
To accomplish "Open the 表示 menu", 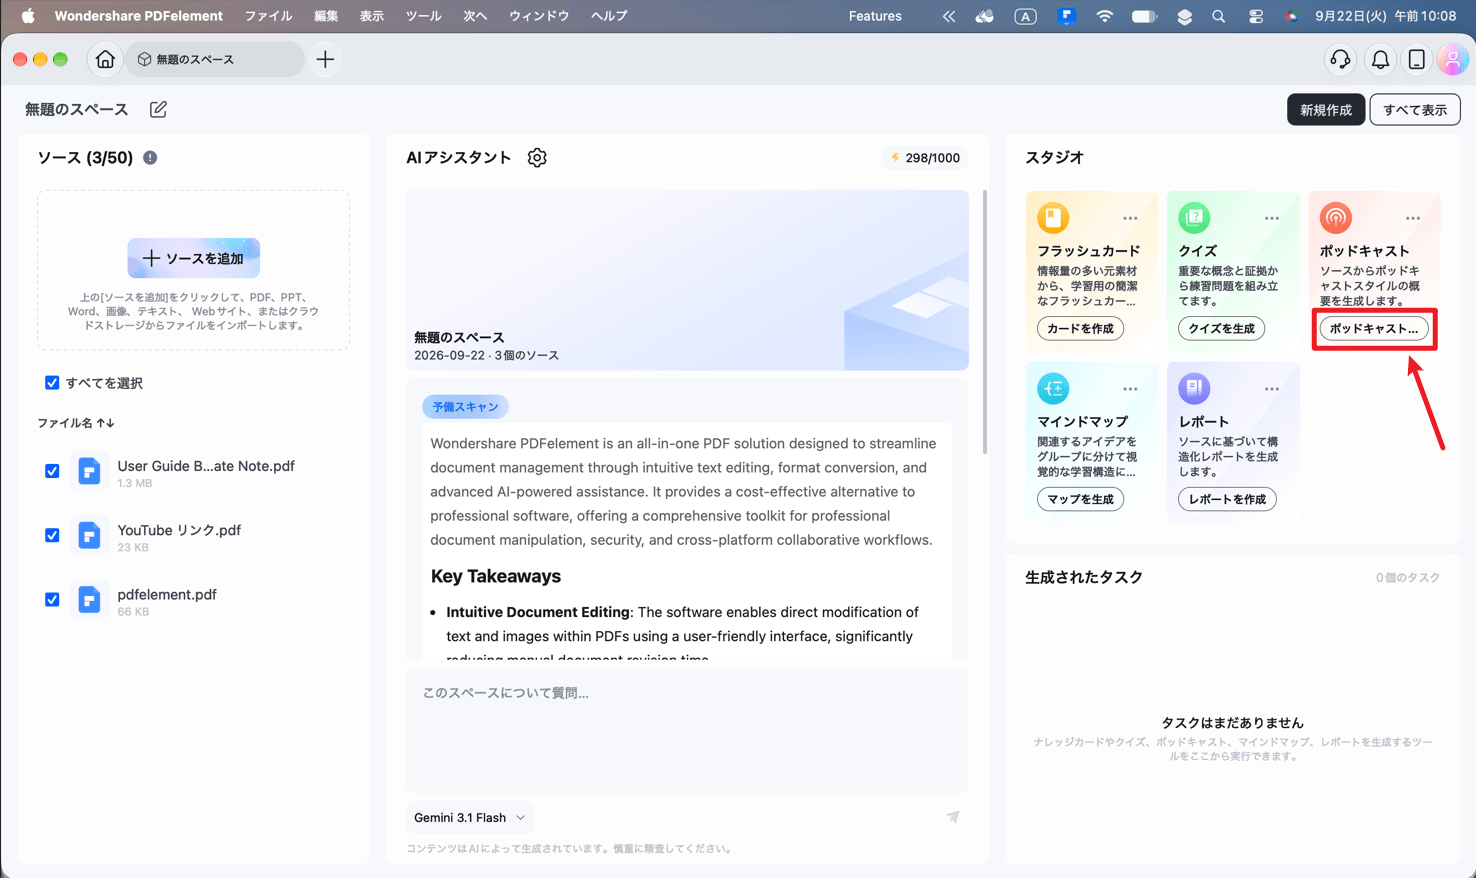I will pos(372,16).
